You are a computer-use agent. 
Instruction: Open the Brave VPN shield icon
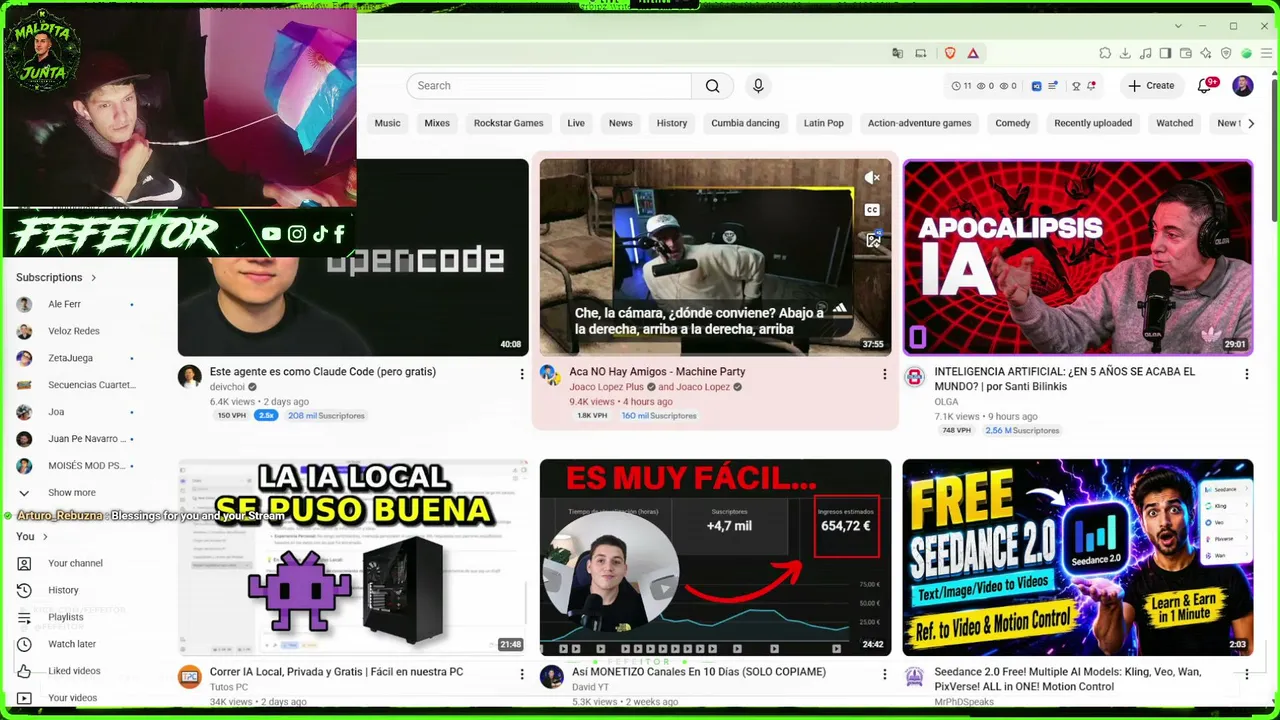click(x=1226, y=53)
